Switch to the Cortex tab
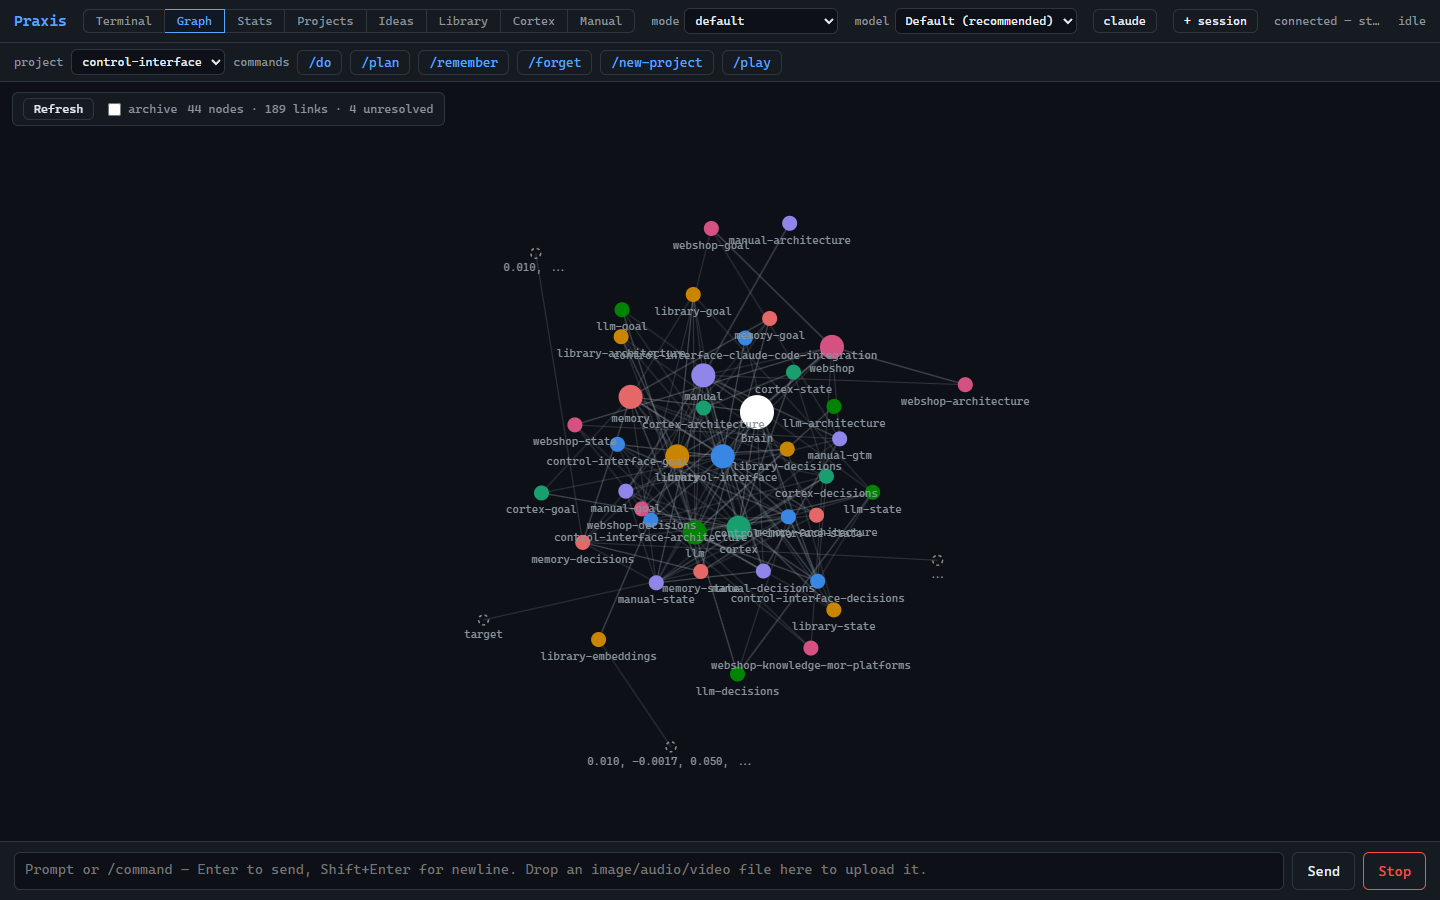 coord(534,21)
